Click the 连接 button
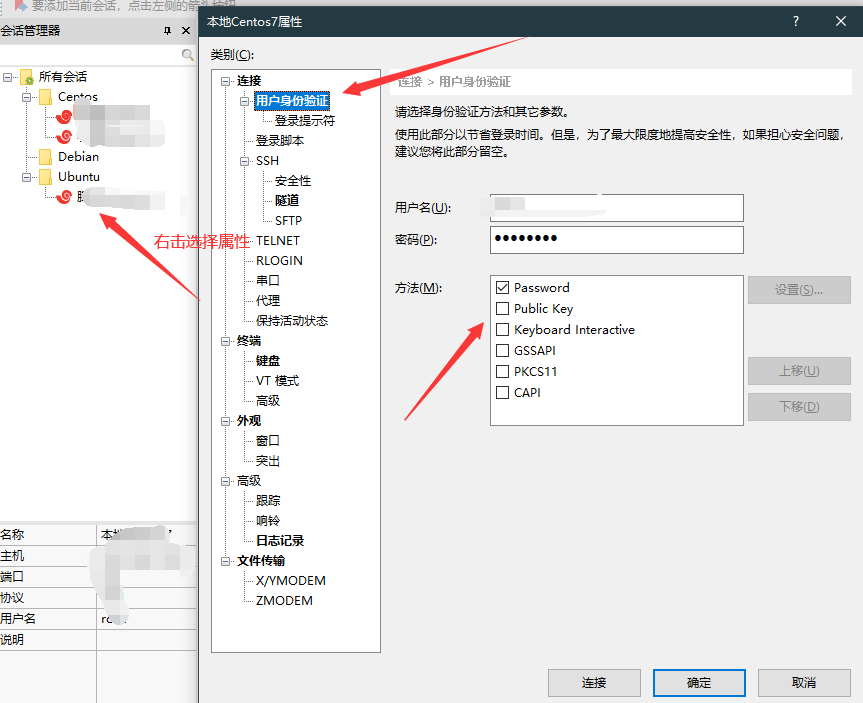Viewport: 863px width, 703px height. click(x=594, y=683)
